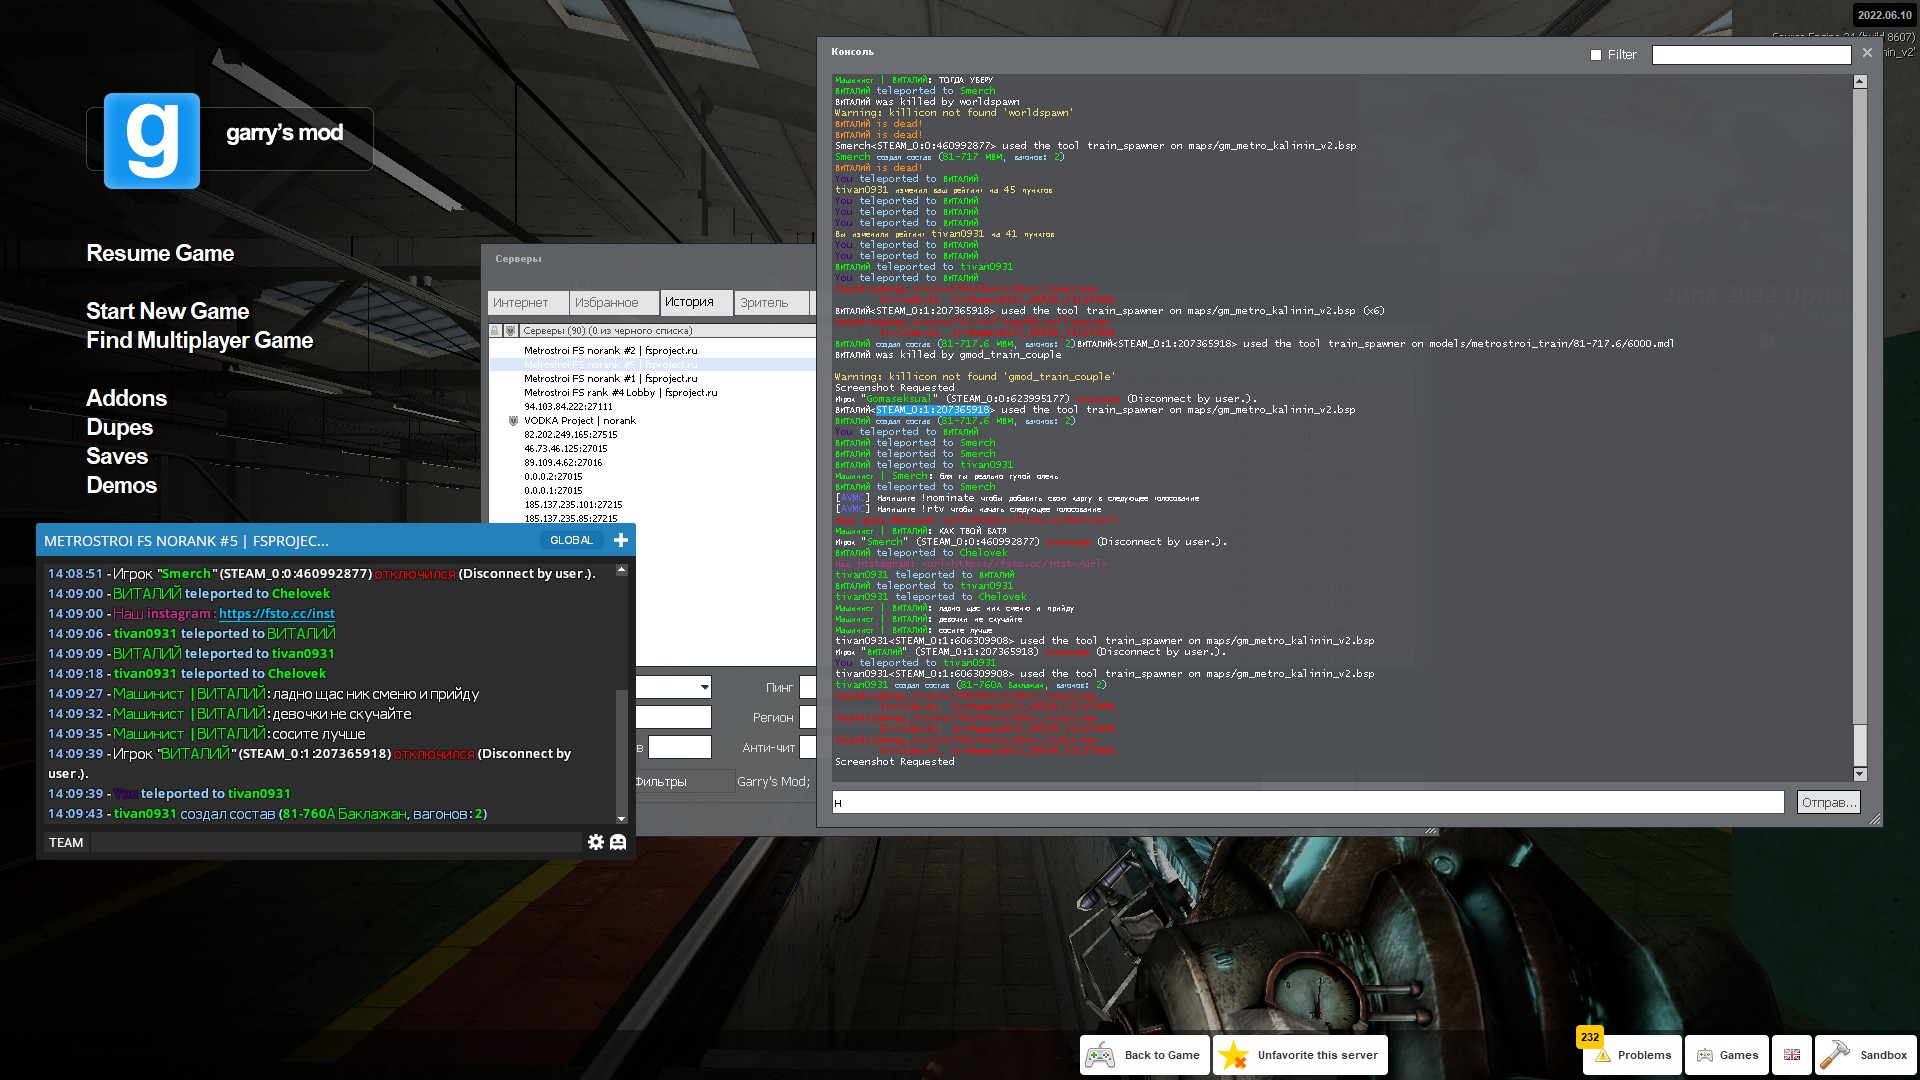Open the fsto.cc/inst instagram link
The height and width of the screenshot is (1080, 1920).
point(277,613)
